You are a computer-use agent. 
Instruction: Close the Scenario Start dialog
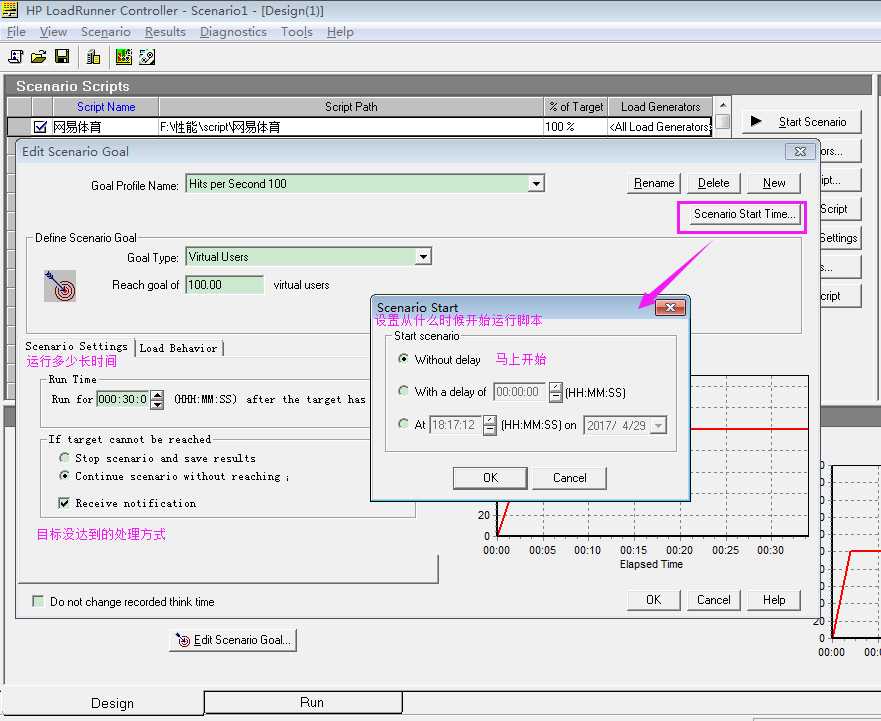click(x=670, y=307)
